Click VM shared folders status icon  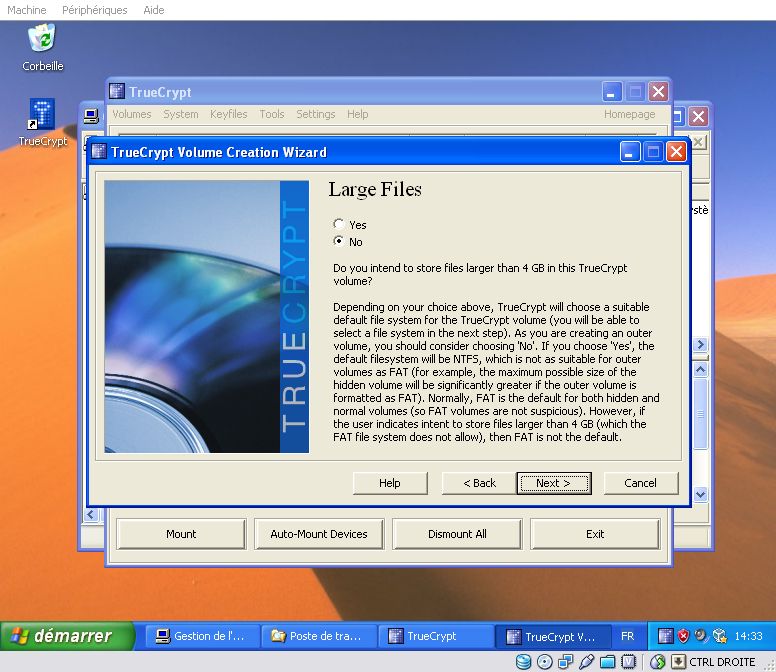pos(607,662)
